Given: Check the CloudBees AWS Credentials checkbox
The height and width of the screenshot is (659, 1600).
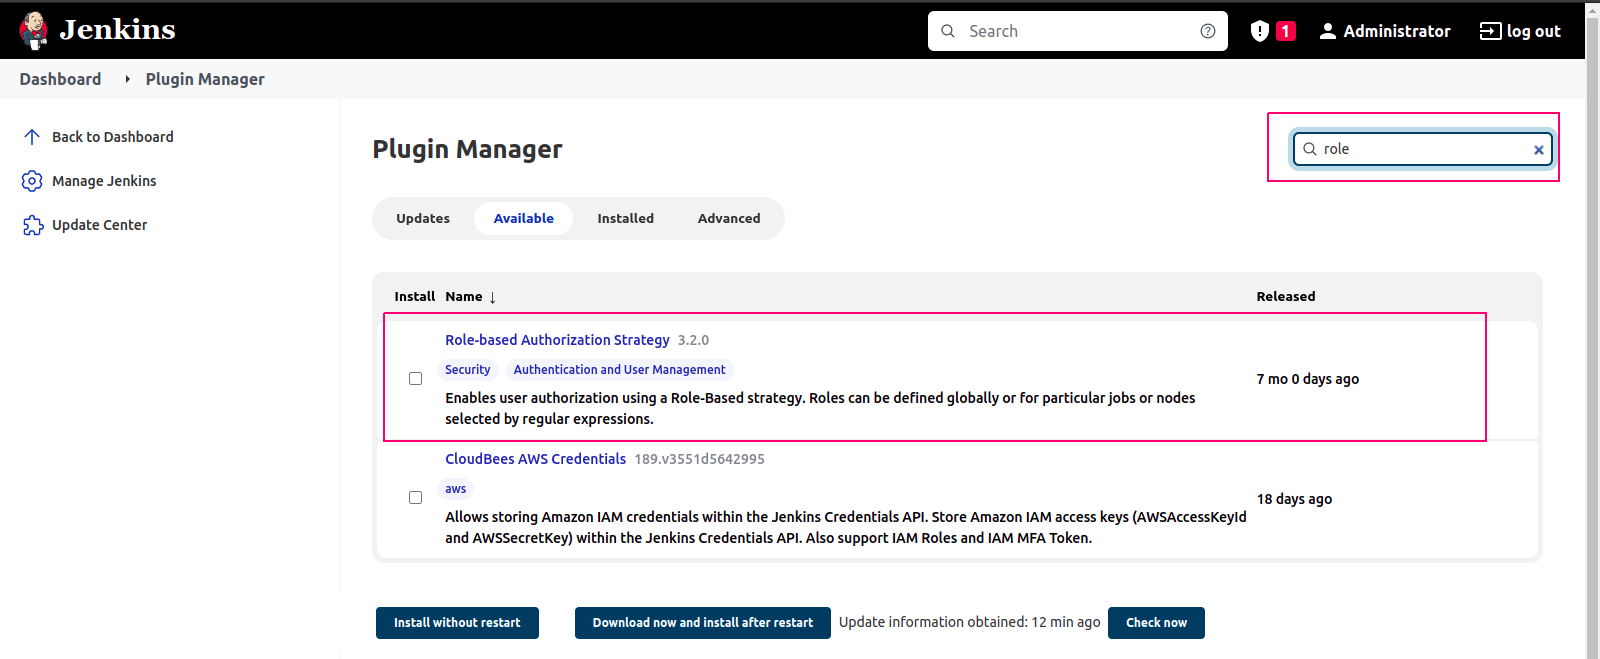Looking at the screenshot, I should point(415,498).
